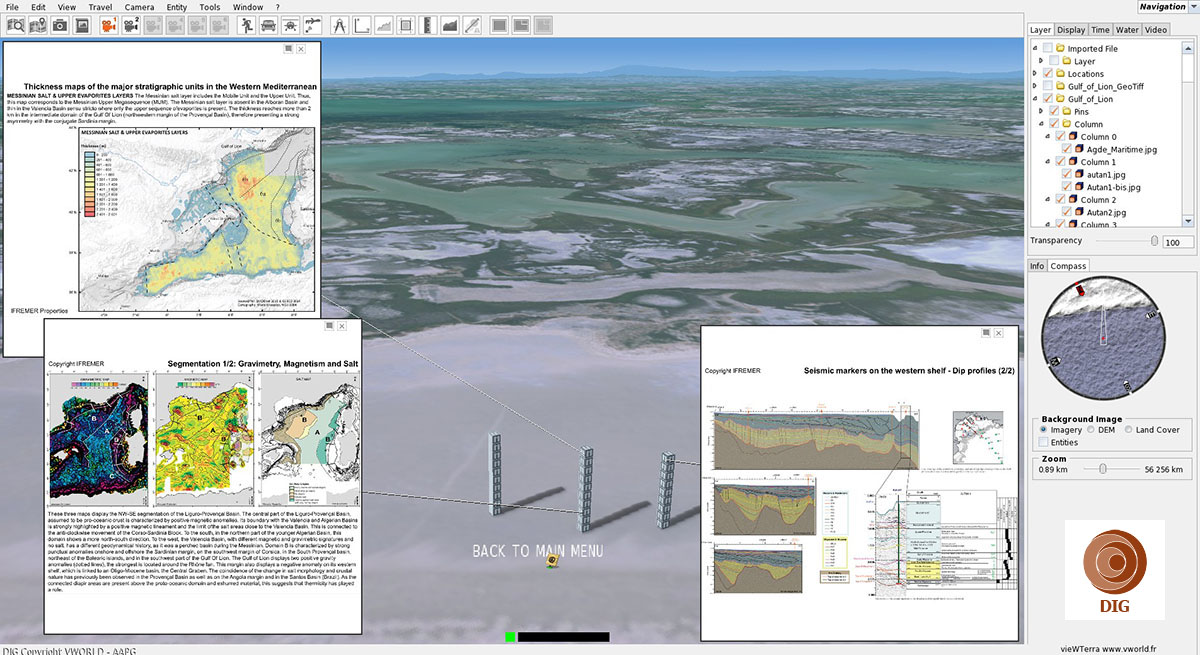Activate the compass divider measure tool
This screenshot has width=1200, height=655.
(338, 25)
